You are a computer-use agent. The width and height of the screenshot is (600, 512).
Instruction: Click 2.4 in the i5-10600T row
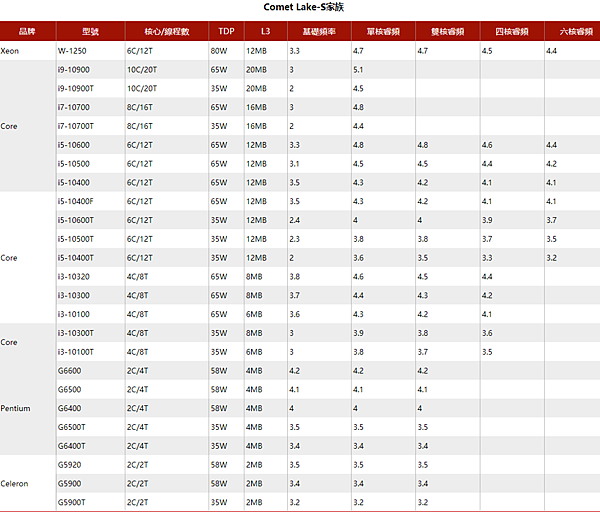pyautogui.click(x=295, y=220)
